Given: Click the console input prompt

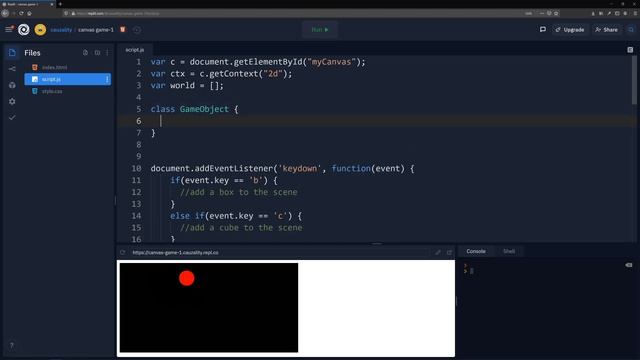Looking at the screenshot, I should tap(471, 271).
